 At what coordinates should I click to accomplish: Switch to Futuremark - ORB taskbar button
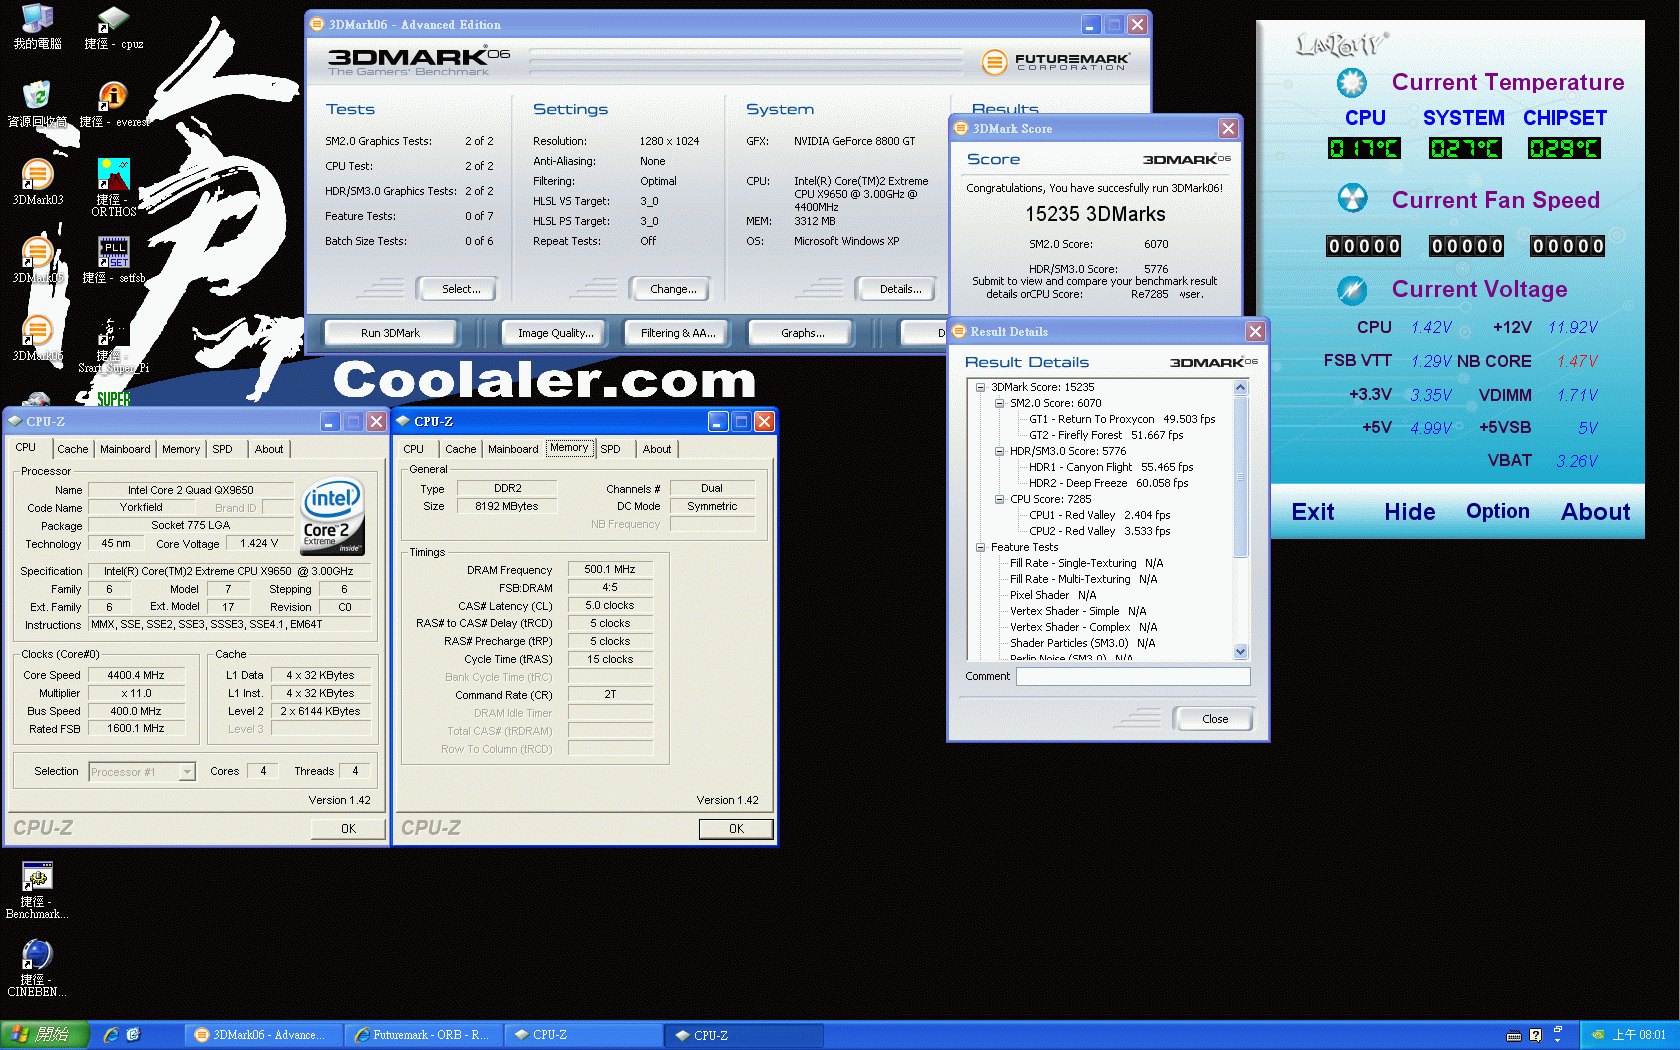424,1035
